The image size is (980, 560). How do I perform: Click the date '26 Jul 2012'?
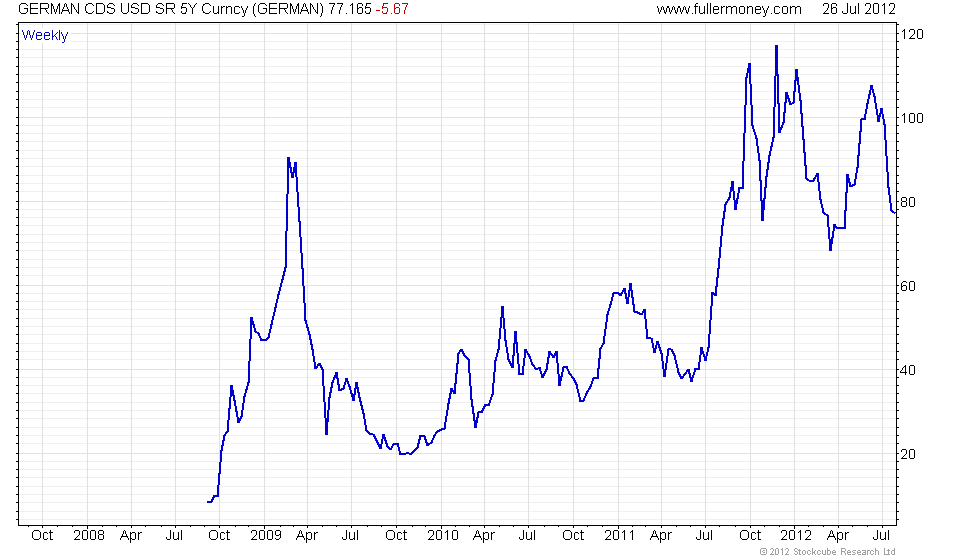[x=859, y=9]
